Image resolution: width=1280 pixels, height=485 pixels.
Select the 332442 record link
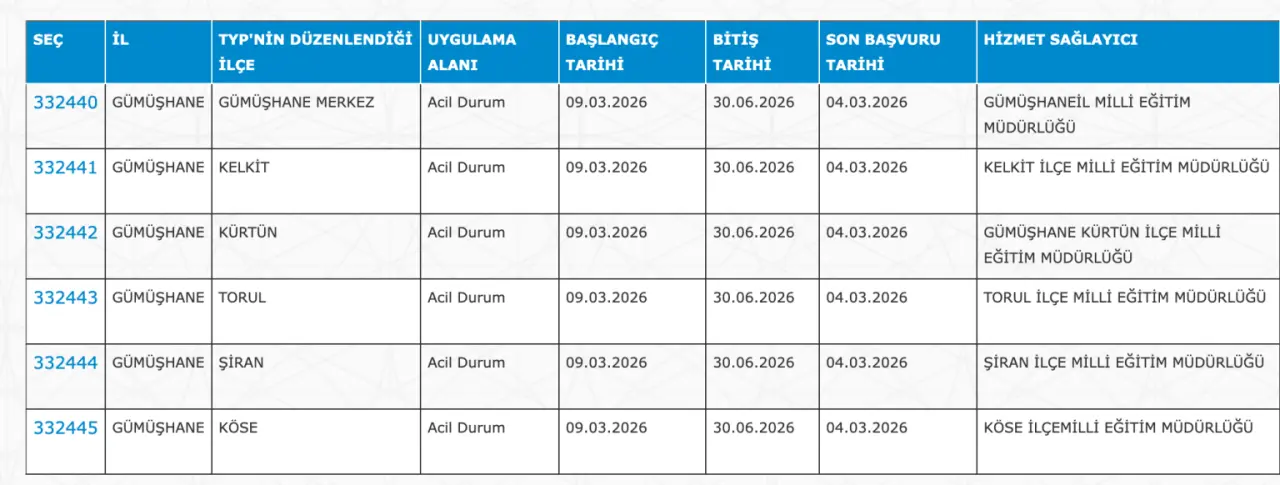(66, 232)
